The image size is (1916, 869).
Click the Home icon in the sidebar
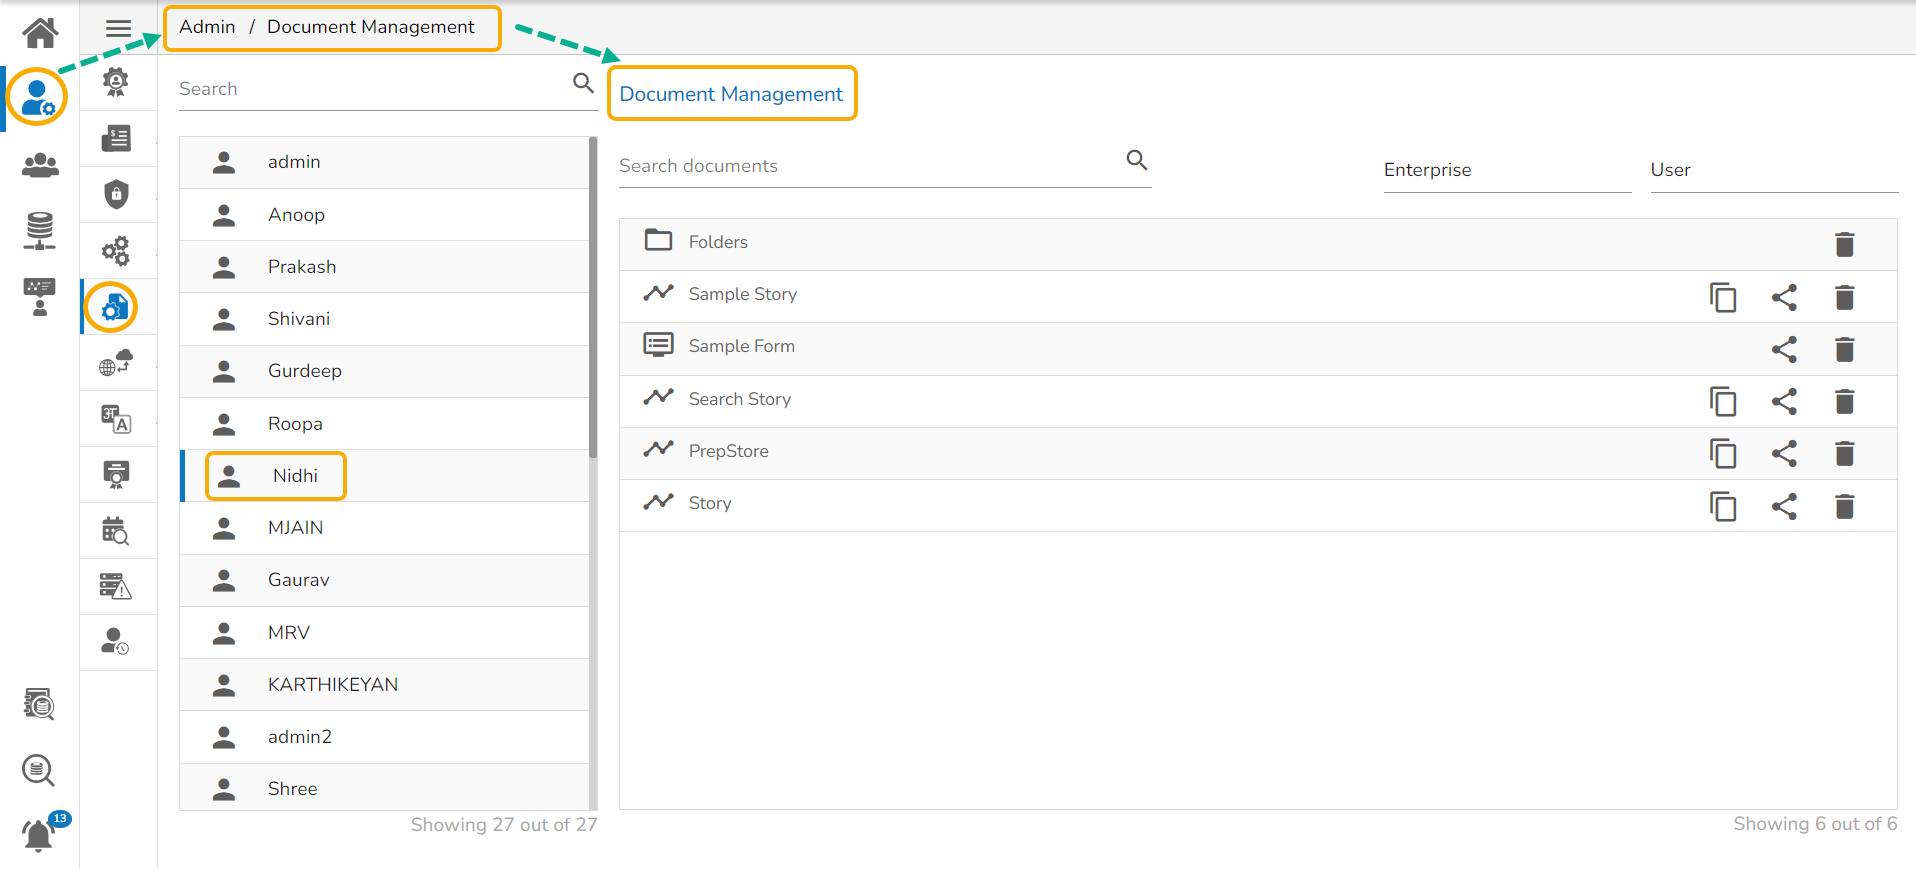(x=40, y=33)
